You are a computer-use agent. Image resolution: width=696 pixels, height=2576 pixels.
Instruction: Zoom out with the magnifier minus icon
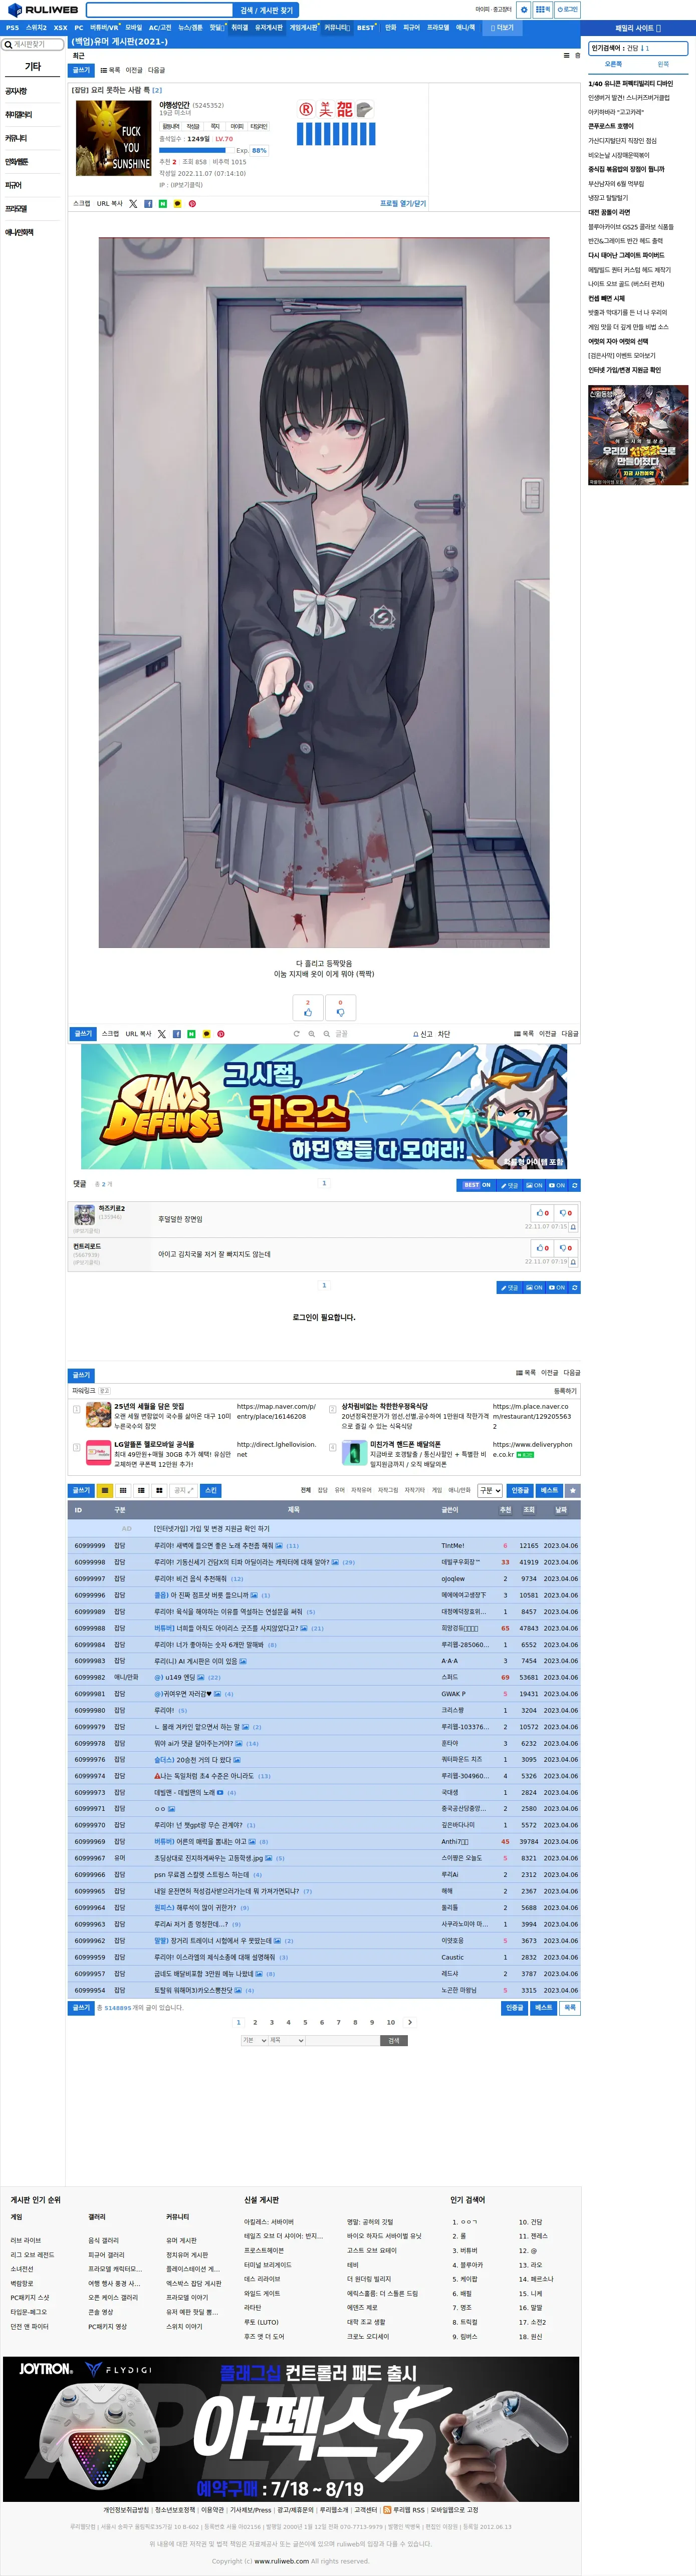pyautogui.click(x=326, y=1034)
